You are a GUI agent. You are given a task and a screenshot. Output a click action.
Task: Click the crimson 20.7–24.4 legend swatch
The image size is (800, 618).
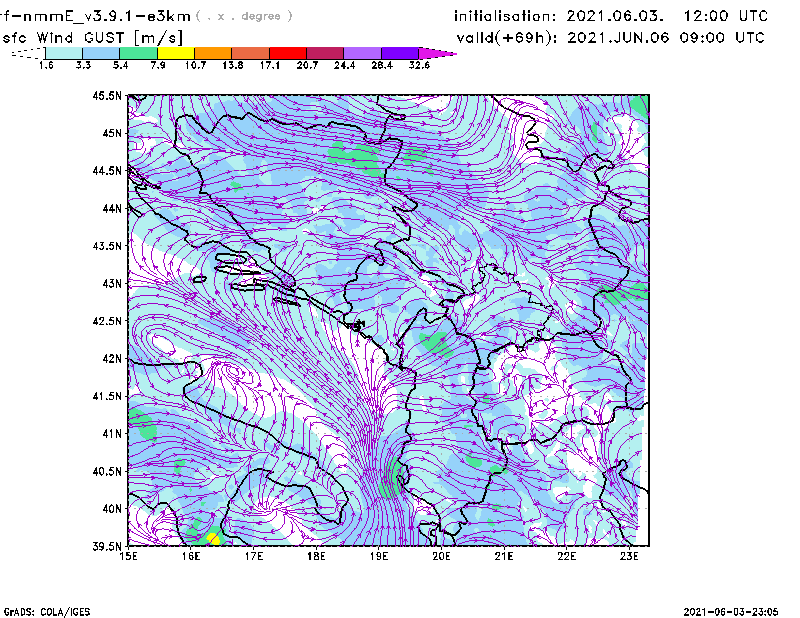point(325,53)
